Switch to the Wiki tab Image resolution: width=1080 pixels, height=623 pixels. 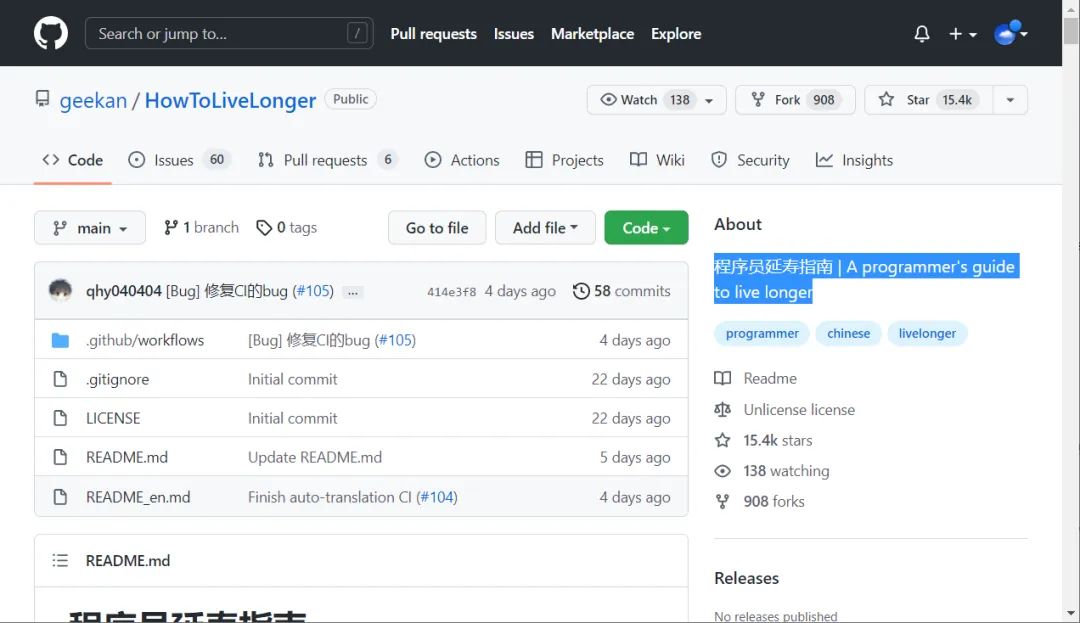[657, 160]
